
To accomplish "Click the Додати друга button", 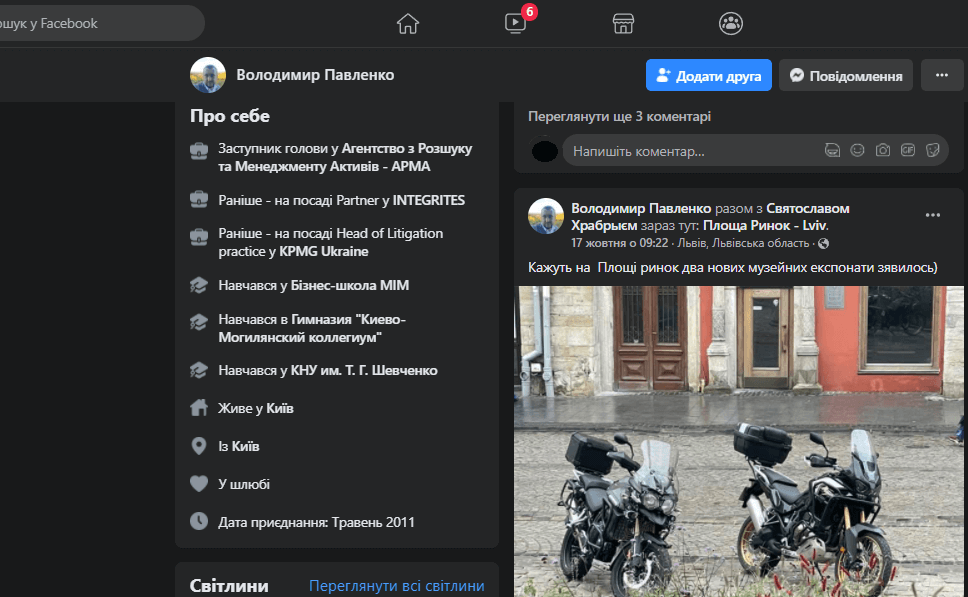I will pos(709,75).
